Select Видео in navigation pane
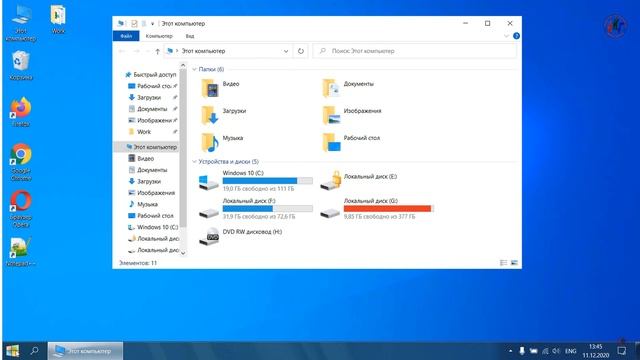This screenshot has height=360, width=640. (x=141, y=158)
